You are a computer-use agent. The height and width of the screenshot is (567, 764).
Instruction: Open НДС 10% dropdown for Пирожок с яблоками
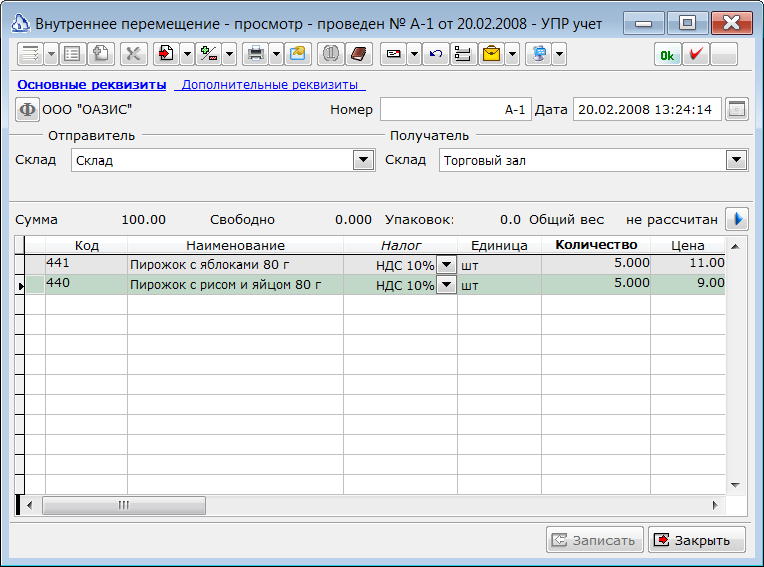tap(446, 265)
